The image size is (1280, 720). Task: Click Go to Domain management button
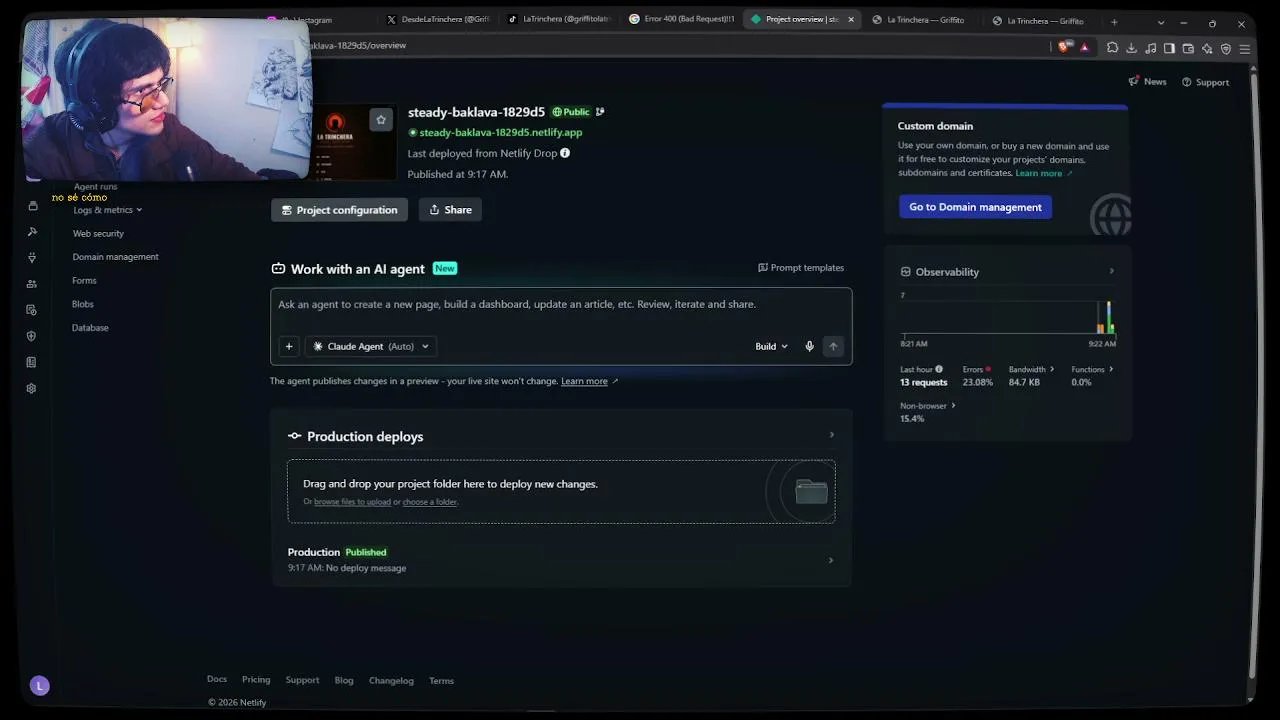point(975,207)
